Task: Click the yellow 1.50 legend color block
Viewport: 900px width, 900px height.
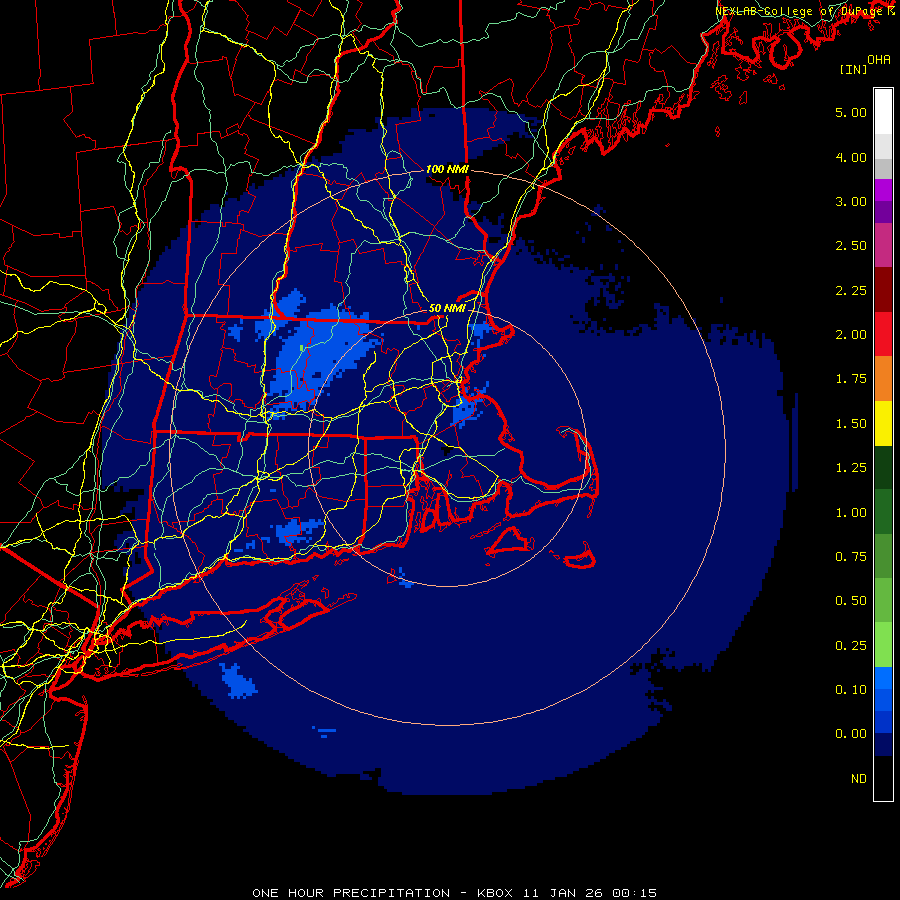Action: 883,423
